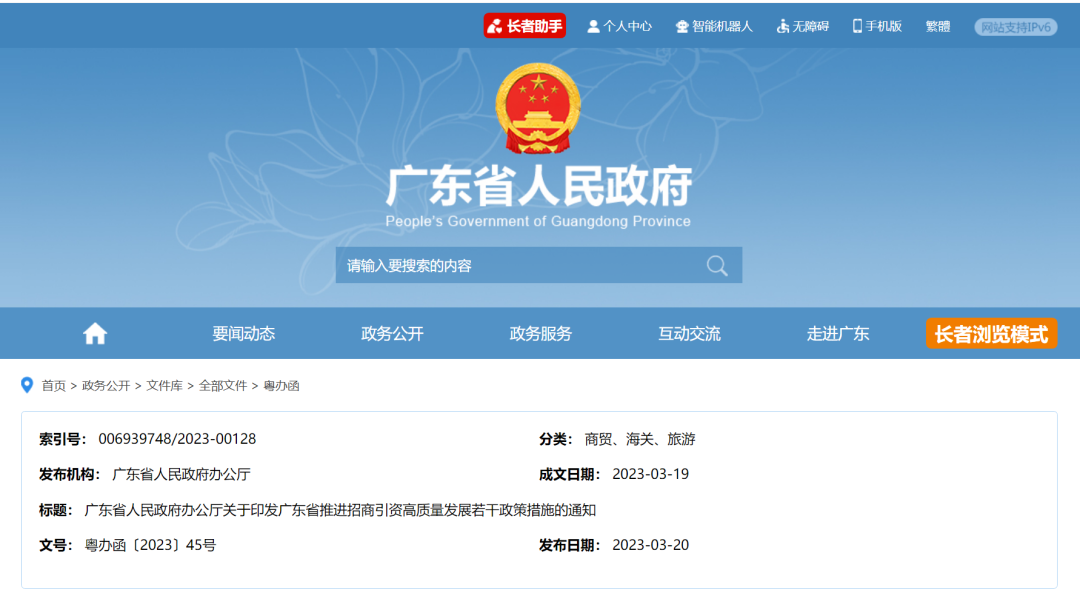The image size is (1080, 596).
Task: Open the 互动交流 nav tab
Action: coord(689,333)
